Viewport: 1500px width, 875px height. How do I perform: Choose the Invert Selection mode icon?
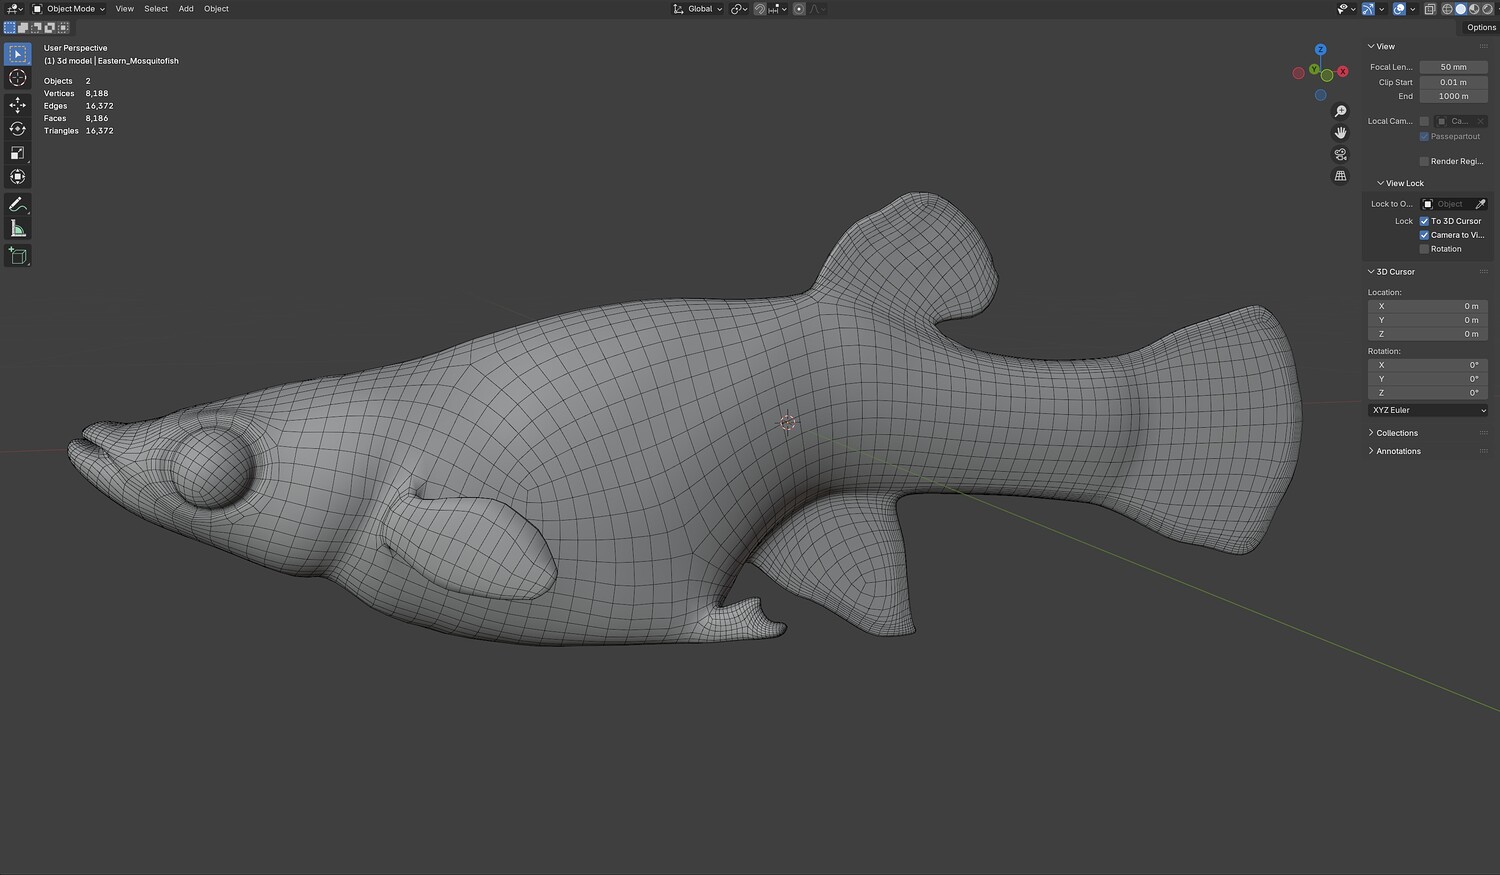50,28
